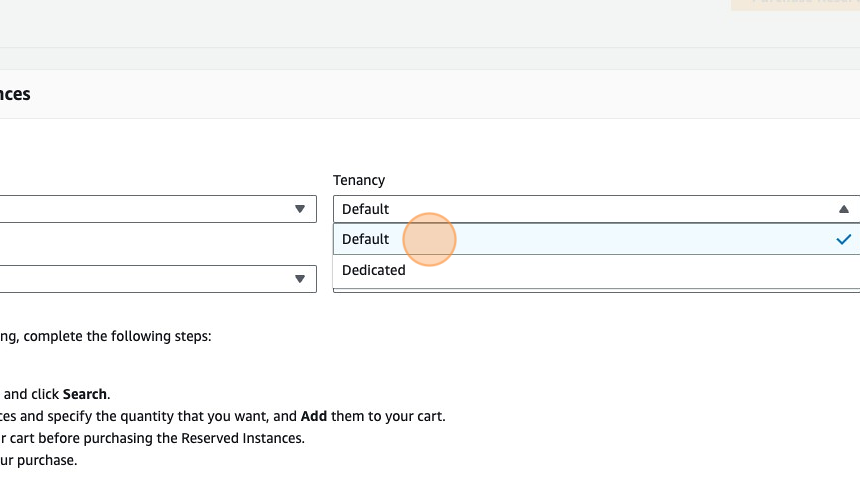
Task: Click the gray header strip above the panel
Action: (400, 25)
